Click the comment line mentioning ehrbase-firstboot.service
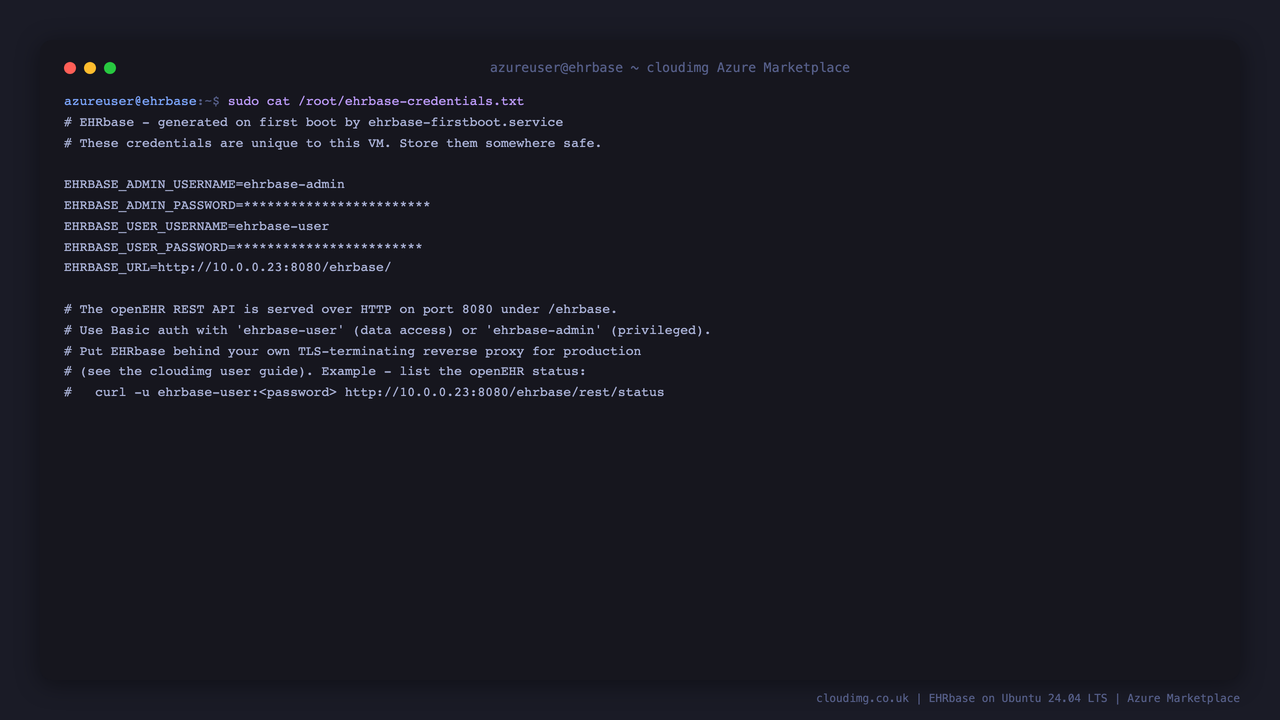The height and width of the screenshot is (720, 1280). pyautogui.click(x=313, y=122)
